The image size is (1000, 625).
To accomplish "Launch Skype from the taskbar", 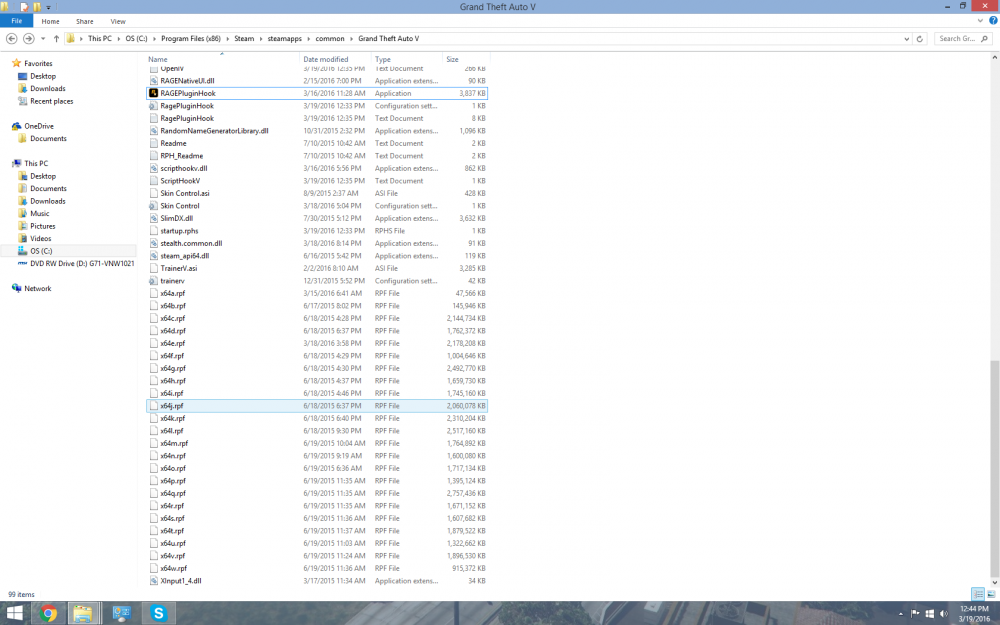I will click(158, 612).
